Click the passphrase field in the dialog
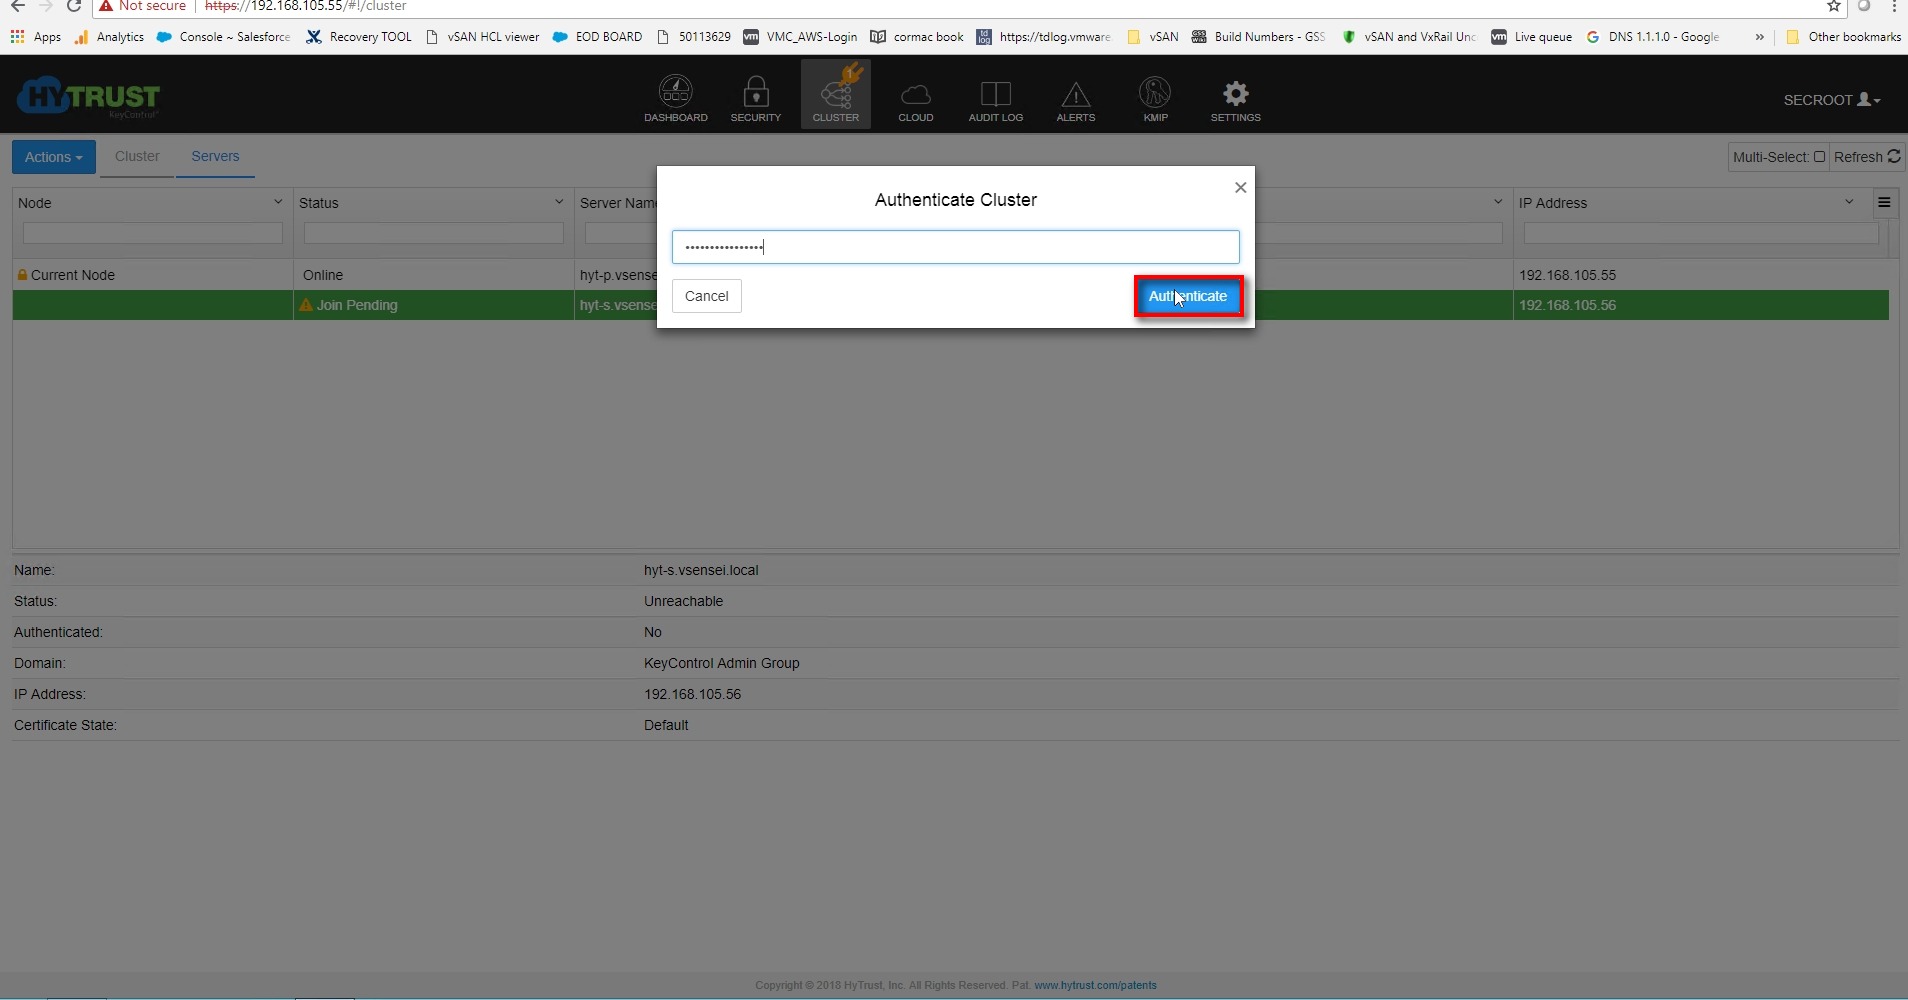 pyautogui.click(x=955, y=247)
